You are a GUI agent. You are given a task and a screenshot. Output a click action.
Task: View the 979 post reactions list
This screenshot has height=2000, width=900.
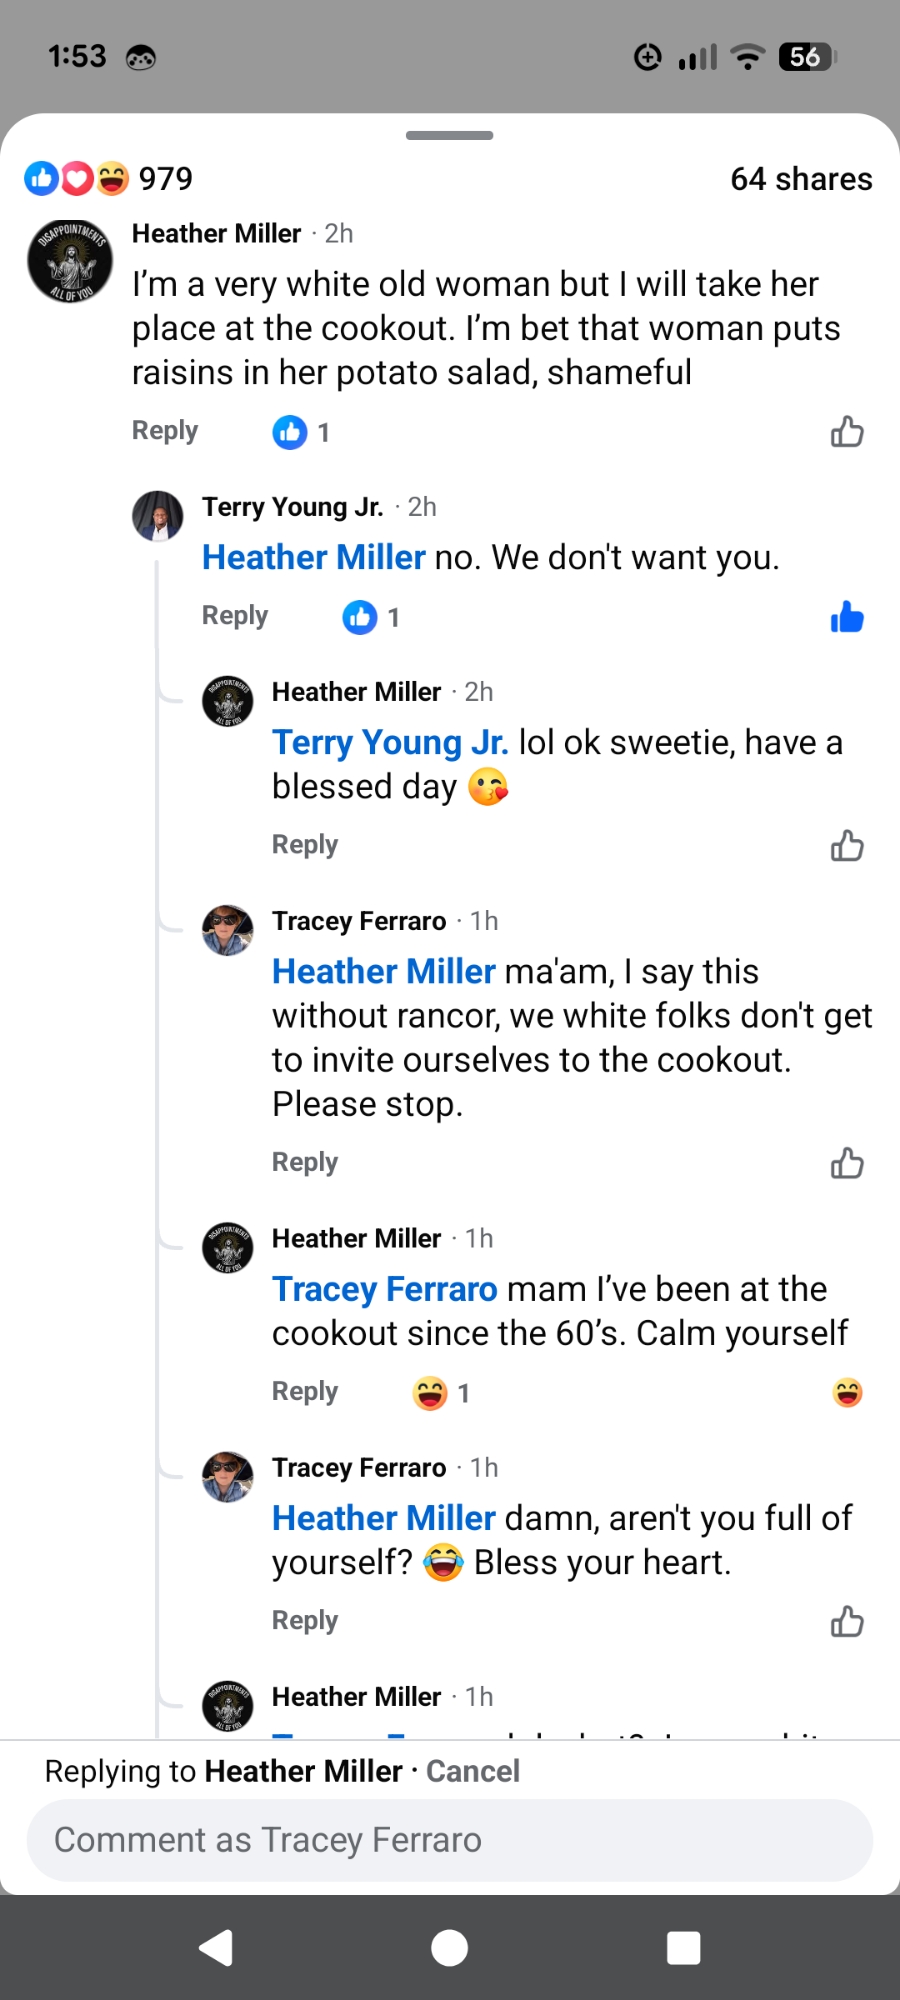click(110, 179)
